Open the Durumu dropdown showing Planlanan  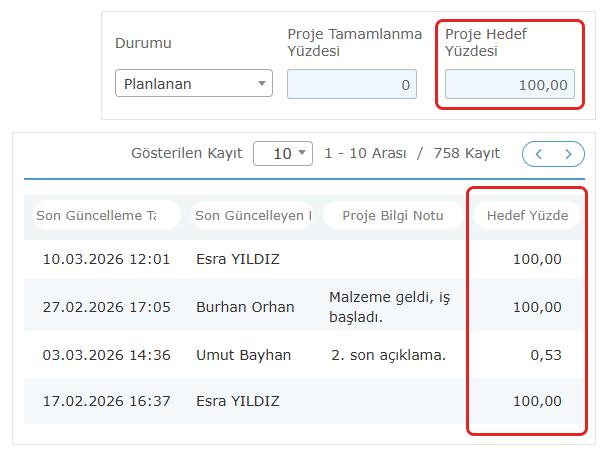click(194, 84)
